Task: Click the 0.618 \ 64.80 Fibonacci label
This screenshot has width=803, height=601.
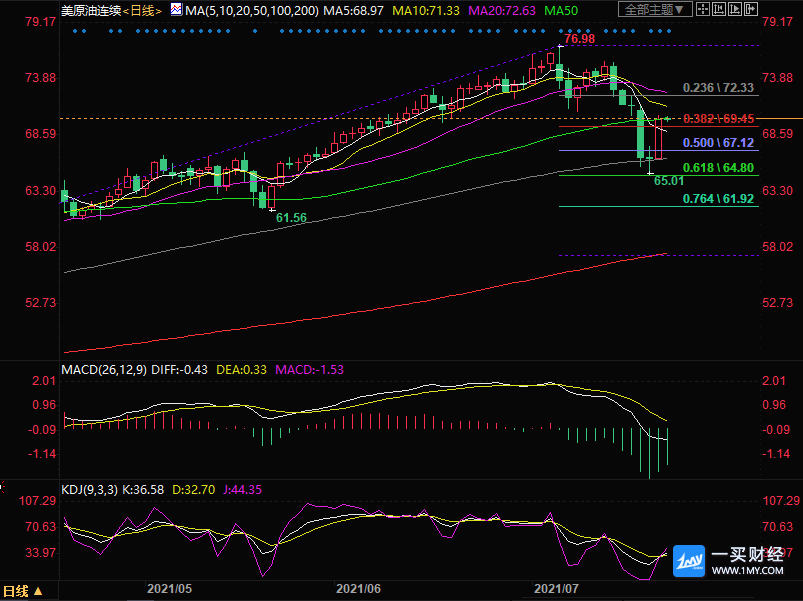Action: tap(718, 167)
